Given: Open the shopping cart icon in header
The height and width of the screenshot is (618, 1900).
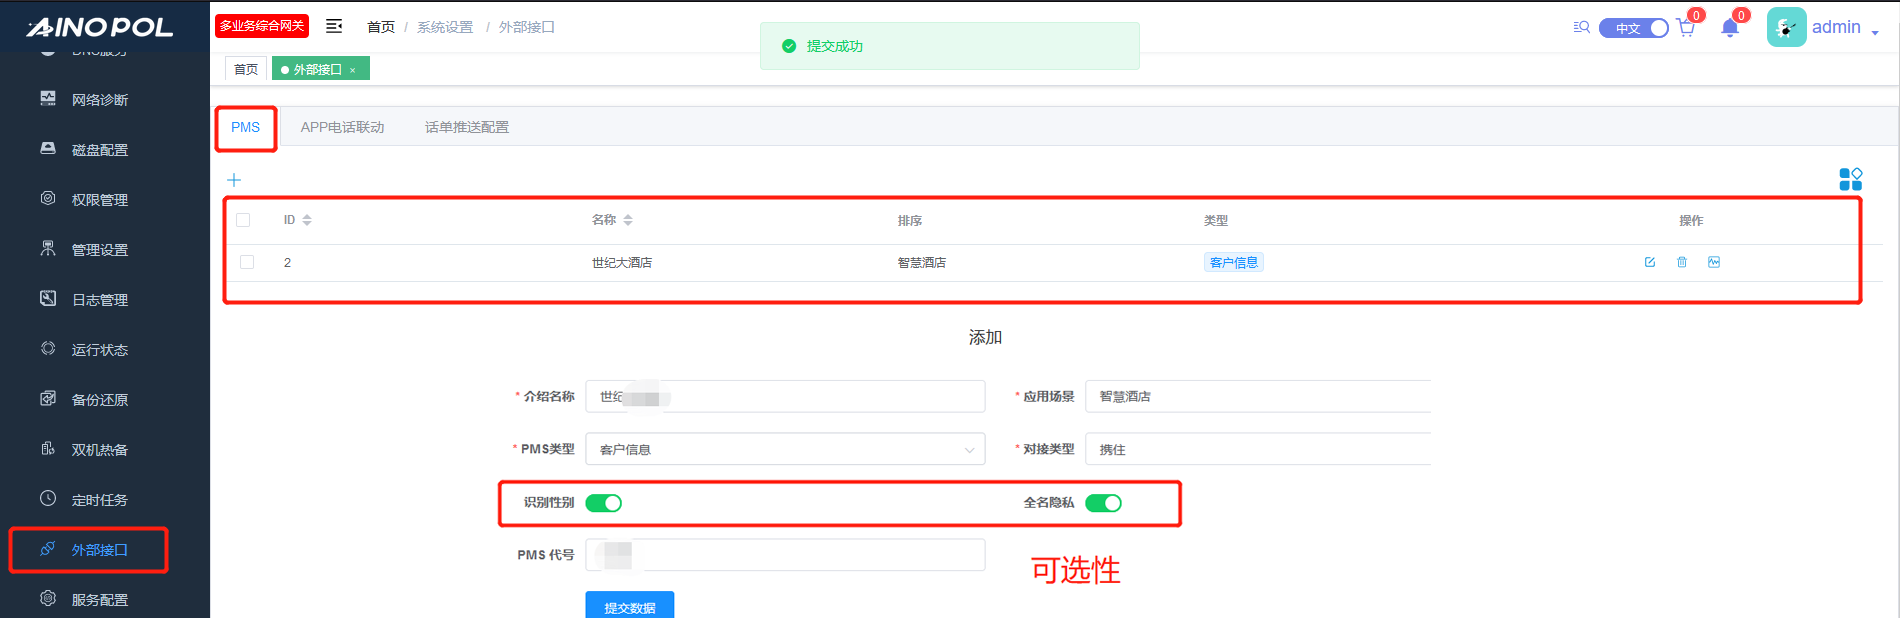Looking at the screenshot, I should (1686, 28).
